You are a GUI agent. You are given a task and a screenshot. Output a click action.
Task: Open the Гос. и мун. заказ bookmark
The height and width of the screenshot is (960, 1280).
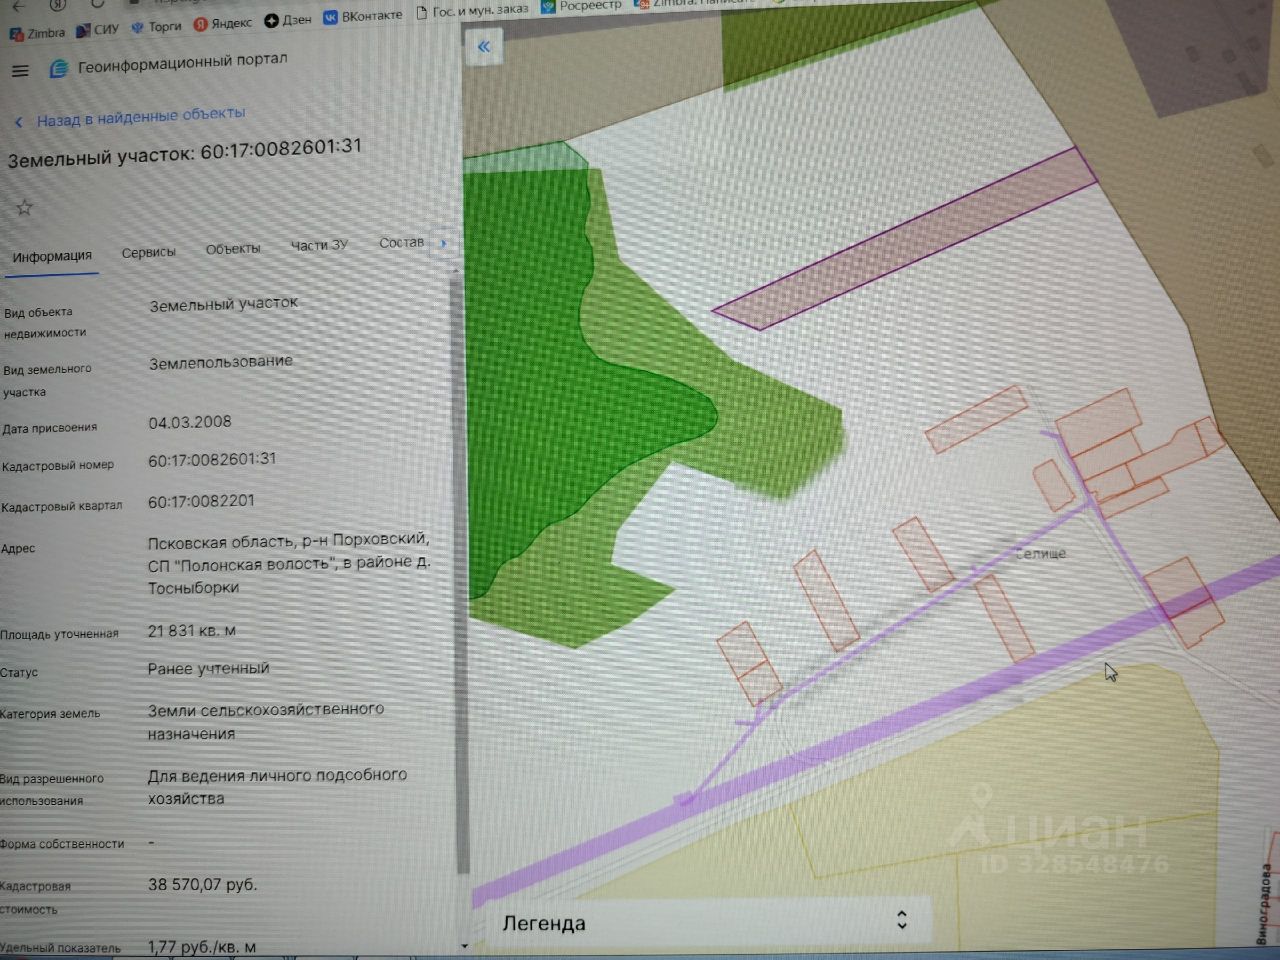pyautogui.click(x=471, y=11)
